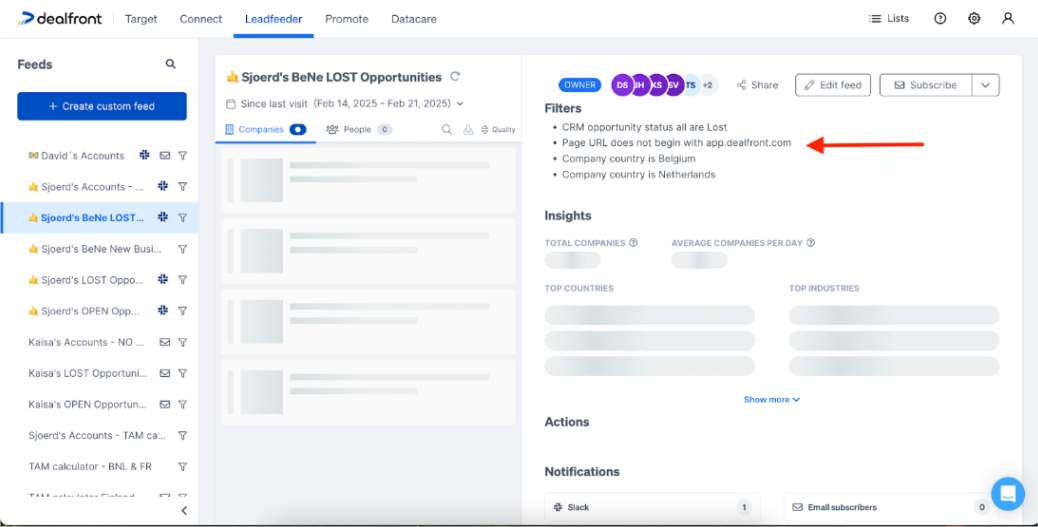1038x527 pixels.
Task: Search within feed using magnifier icon
Action: [x=447, y=130]
